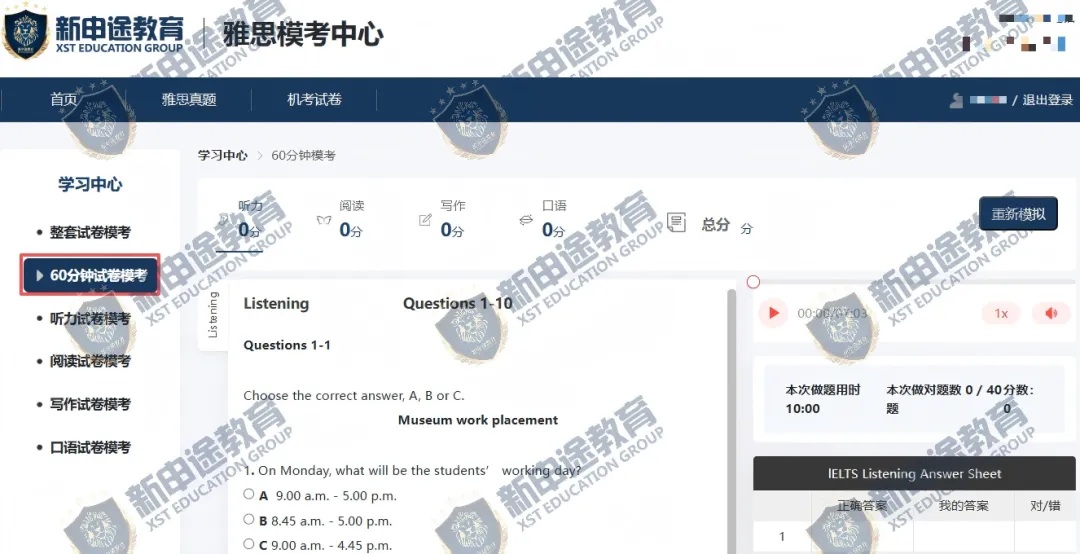Click the 雅思模考中心 title text
The height and width of the screenshot is (554, 1080).
(303, 34)
